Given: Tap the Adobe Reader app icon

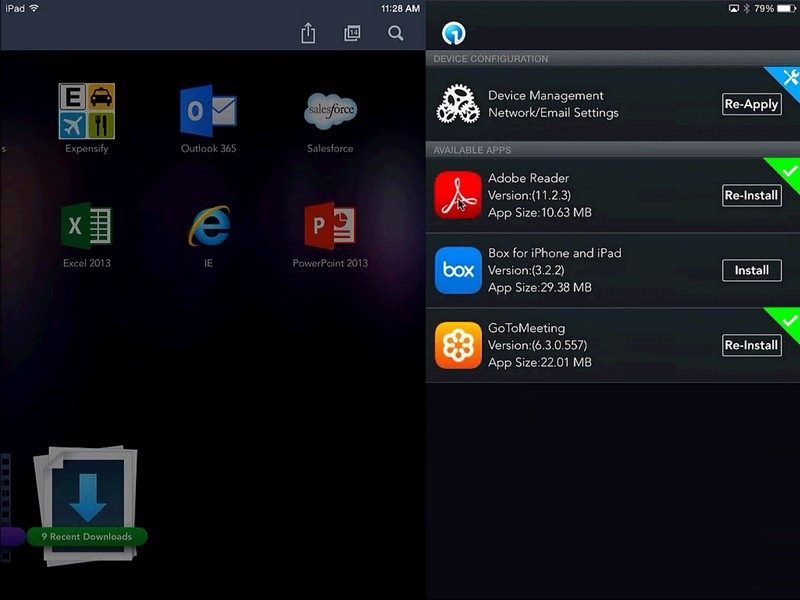Looking at the screenshot, I should point(458,195).
